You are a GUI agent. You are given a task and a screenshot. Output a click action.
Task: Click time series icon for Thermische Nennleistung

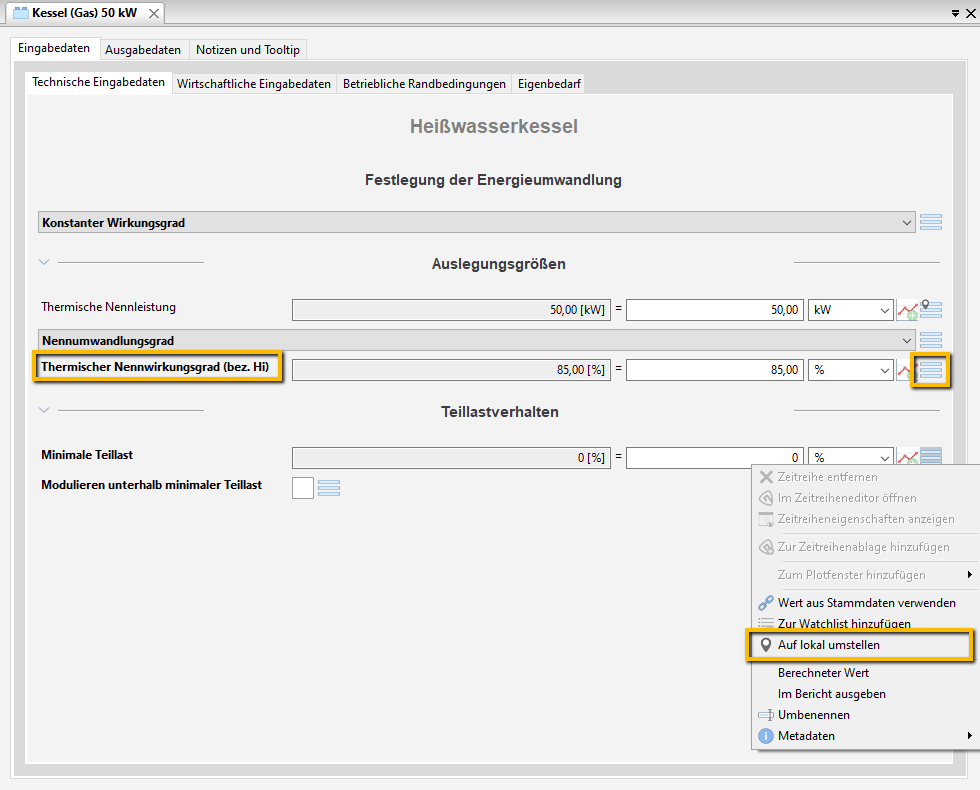[907, 310]
